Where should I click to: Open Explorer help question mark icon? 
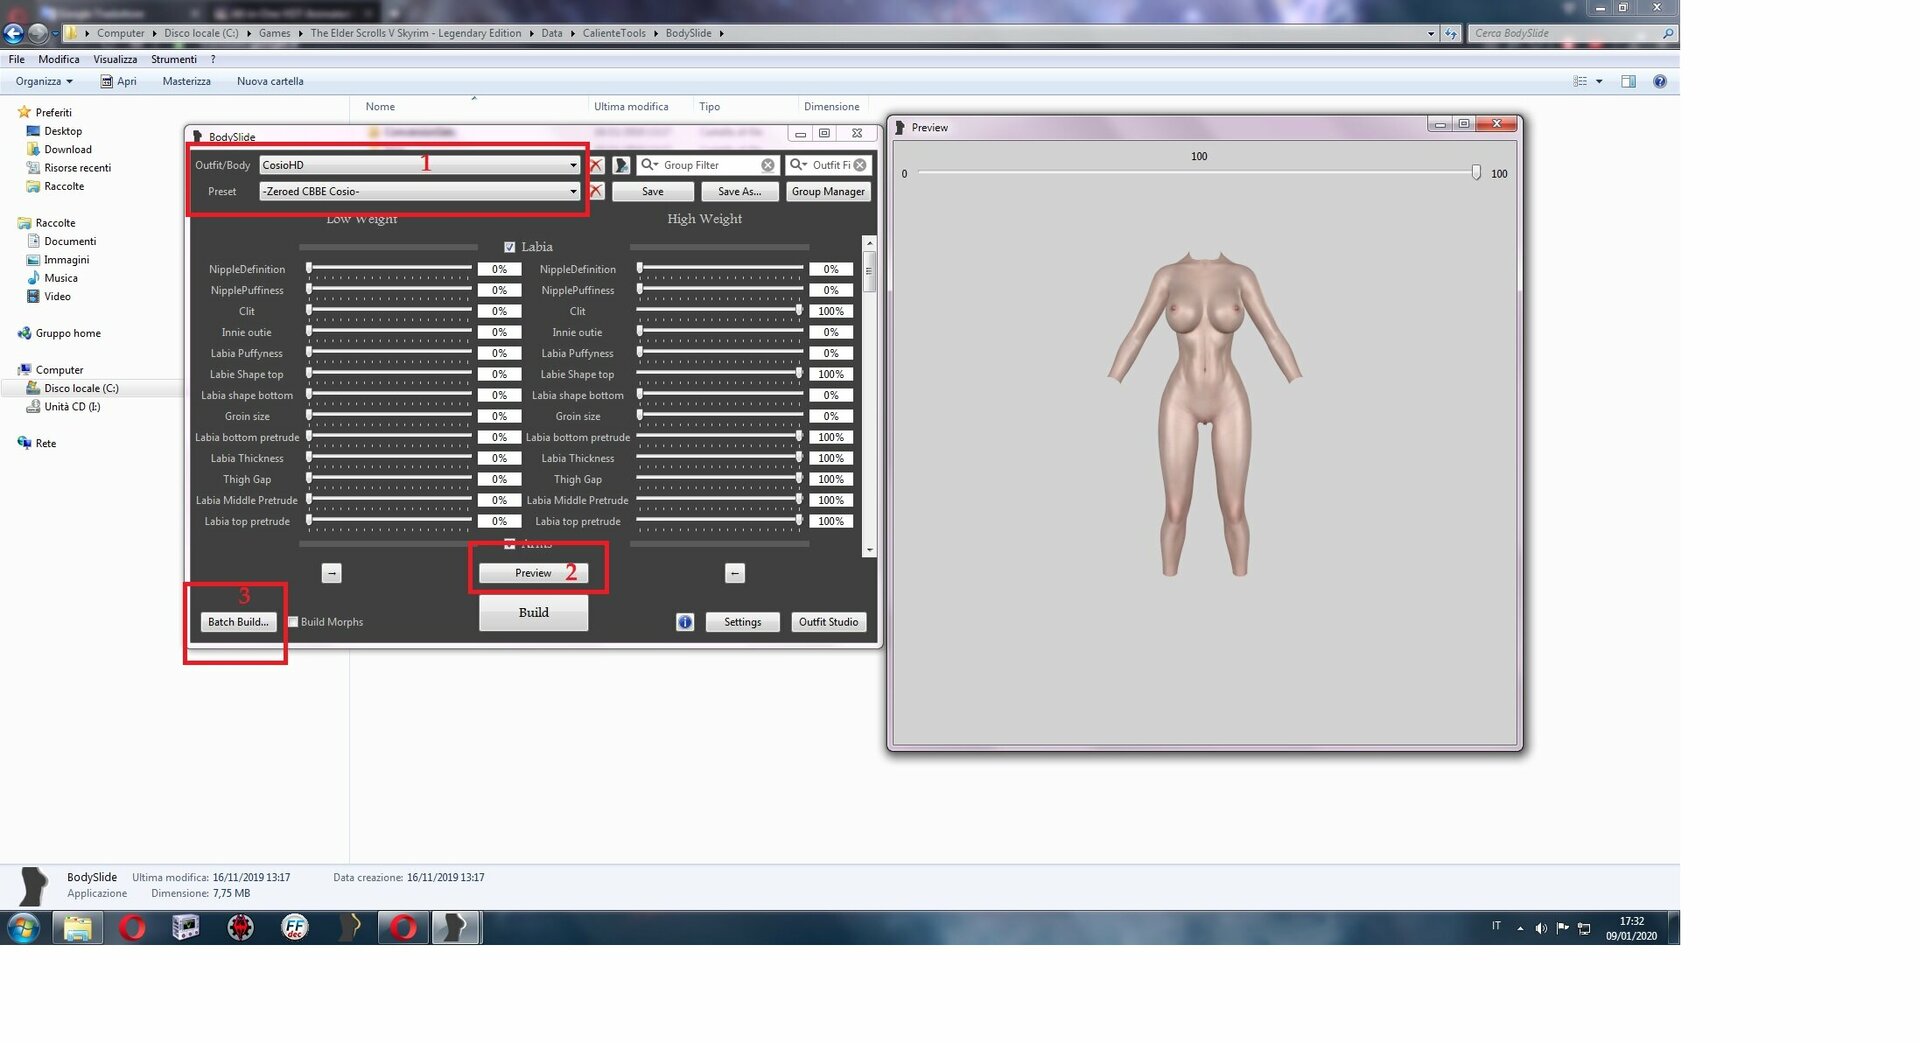[x=1660, y=81]
